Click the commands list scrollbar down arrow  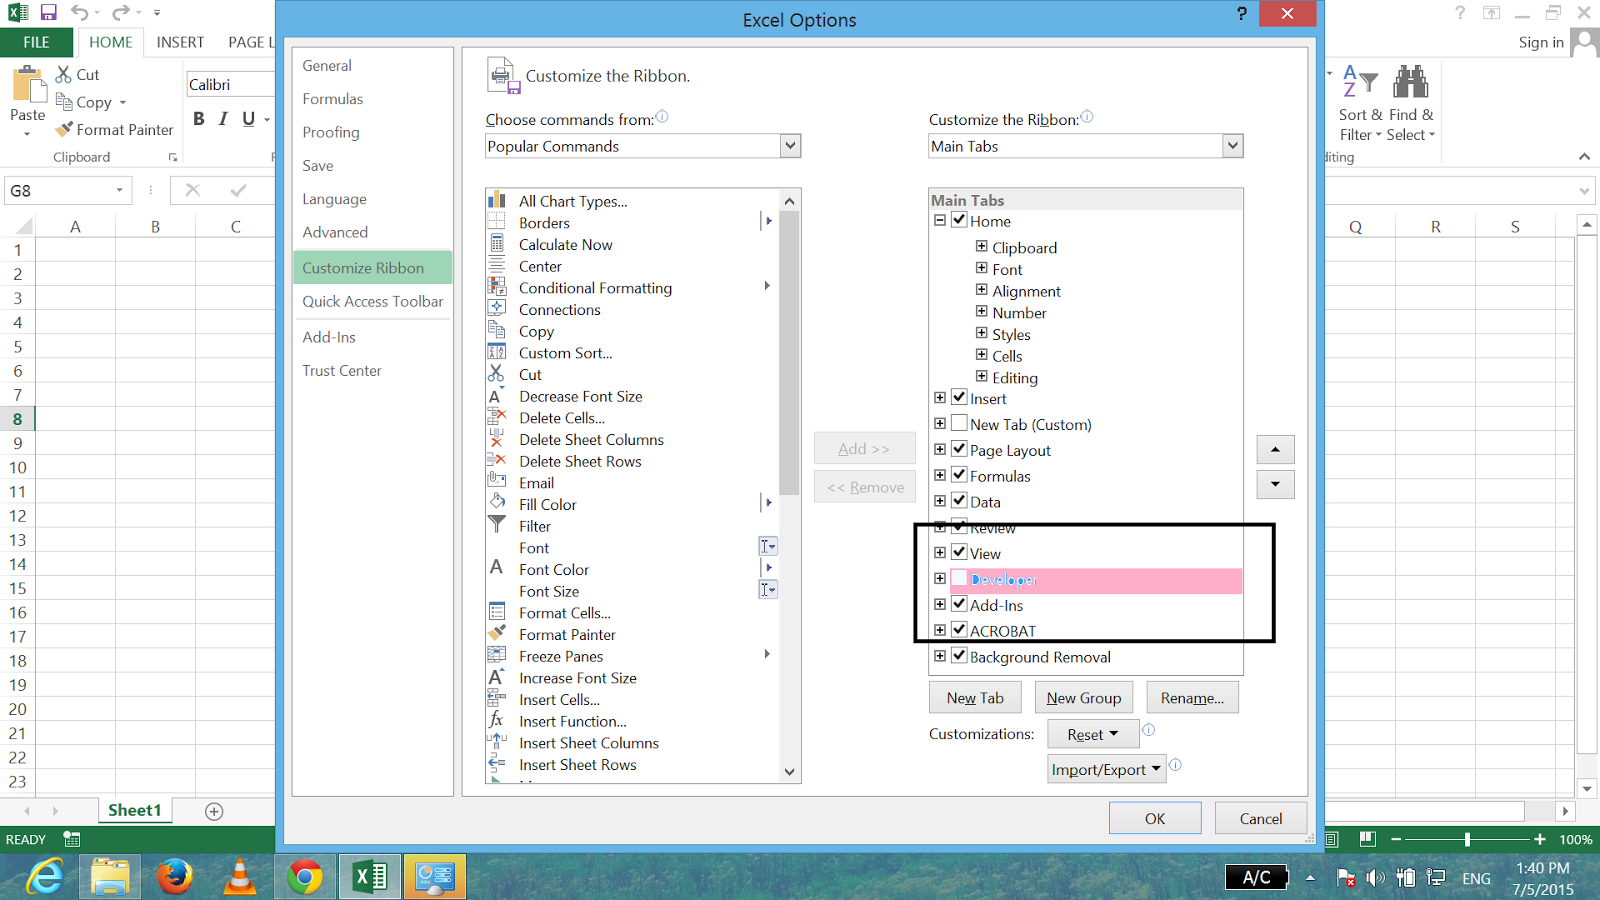tap(790, 772)
